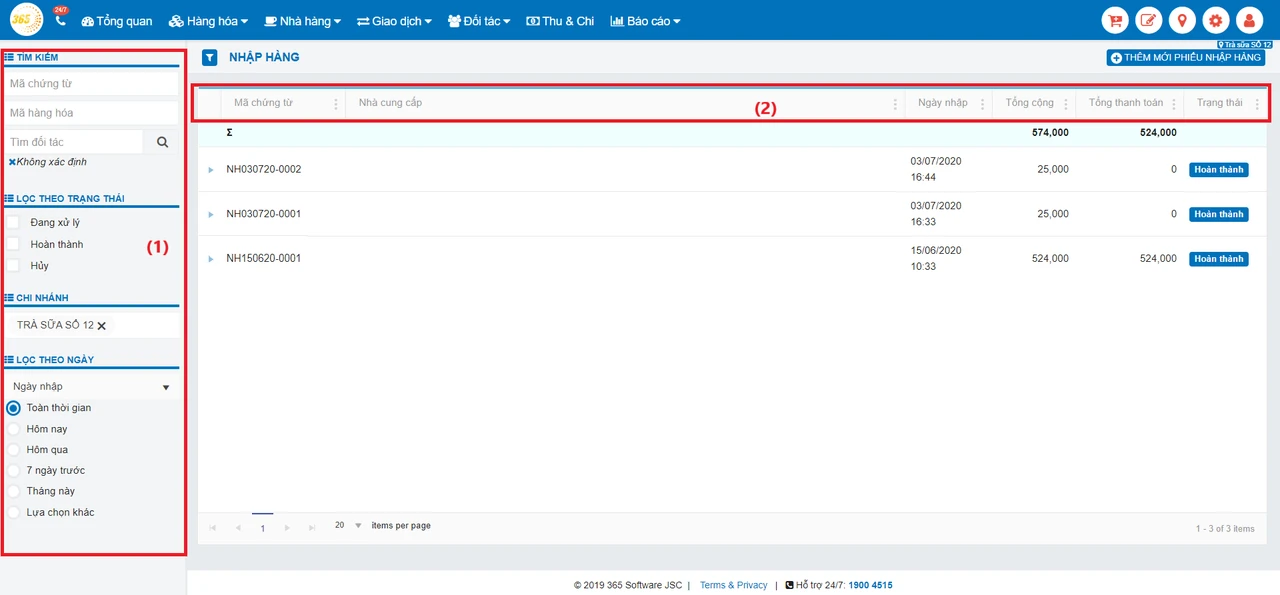Click Hoàn thành badge for NH030720-0002
The height and width of the screenshot is (595, 1280).
(x=1218, y=170)
